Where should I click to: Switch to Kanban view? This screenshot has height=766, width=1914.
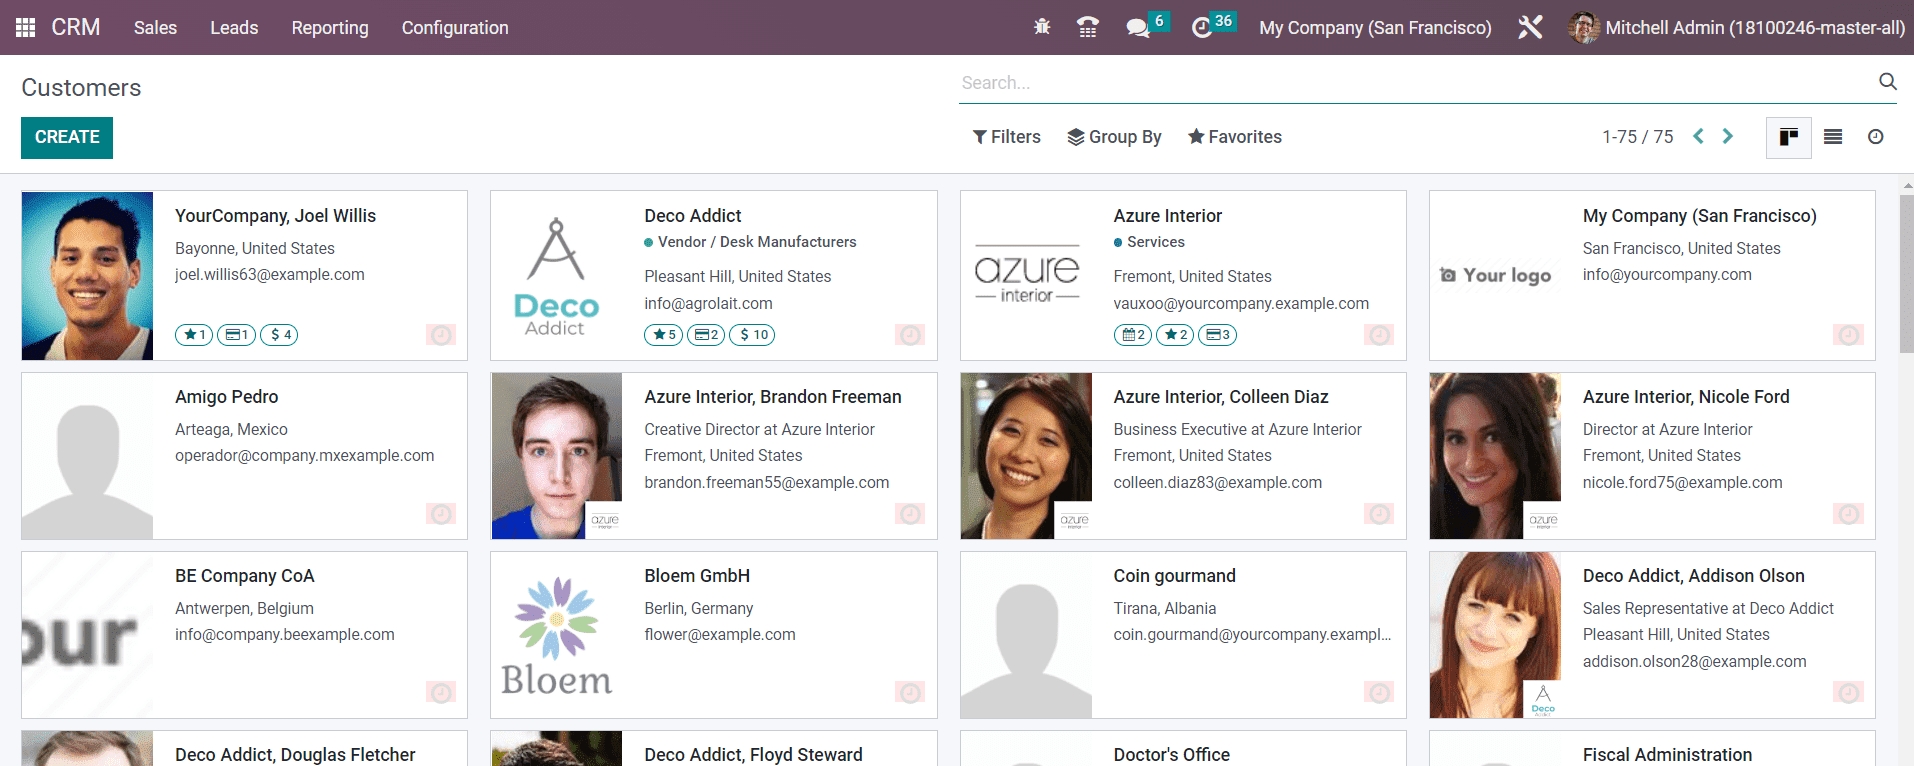[1788, 137]
